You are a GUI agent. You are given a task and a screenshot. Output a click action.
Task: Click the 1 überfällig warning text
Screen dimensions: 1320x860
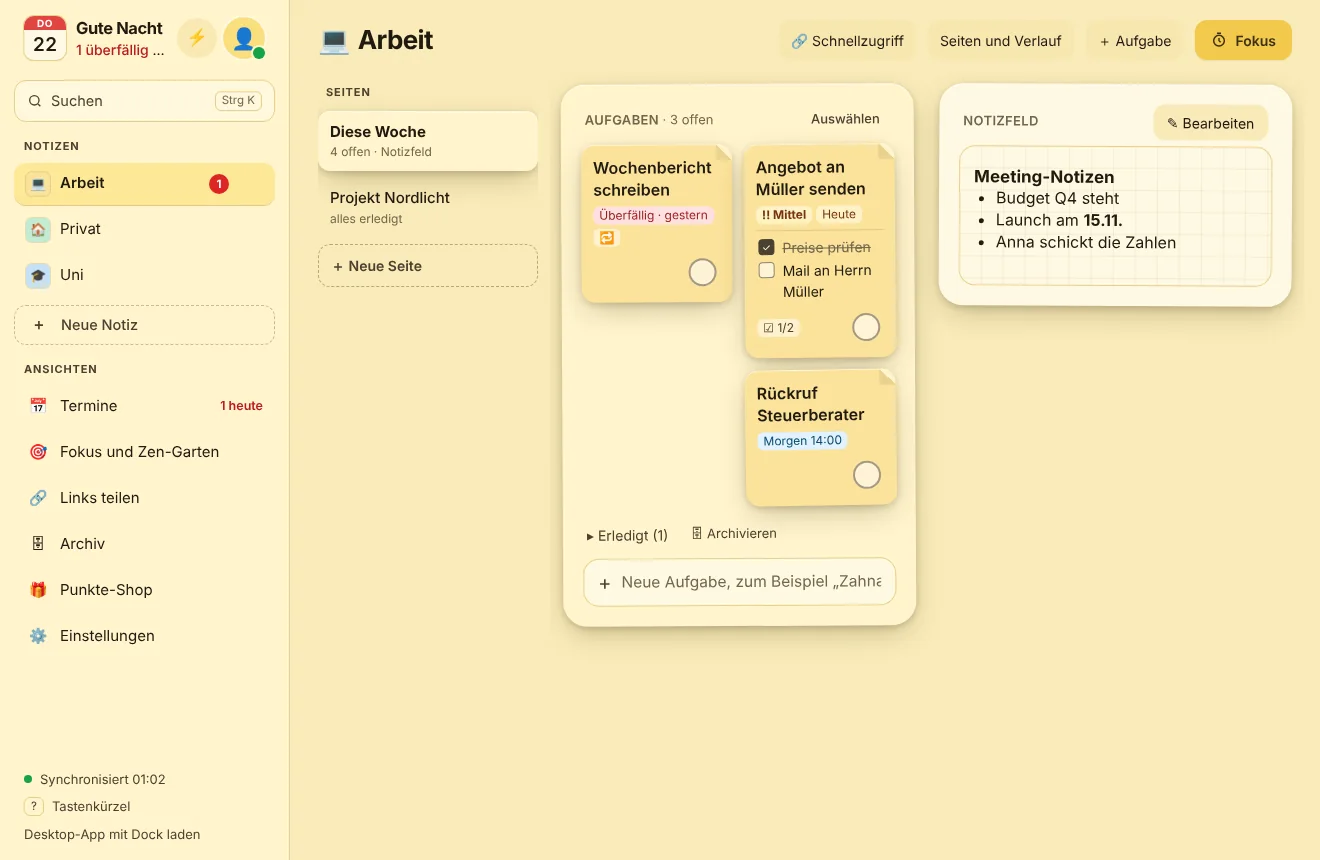[x=120, y=50]
